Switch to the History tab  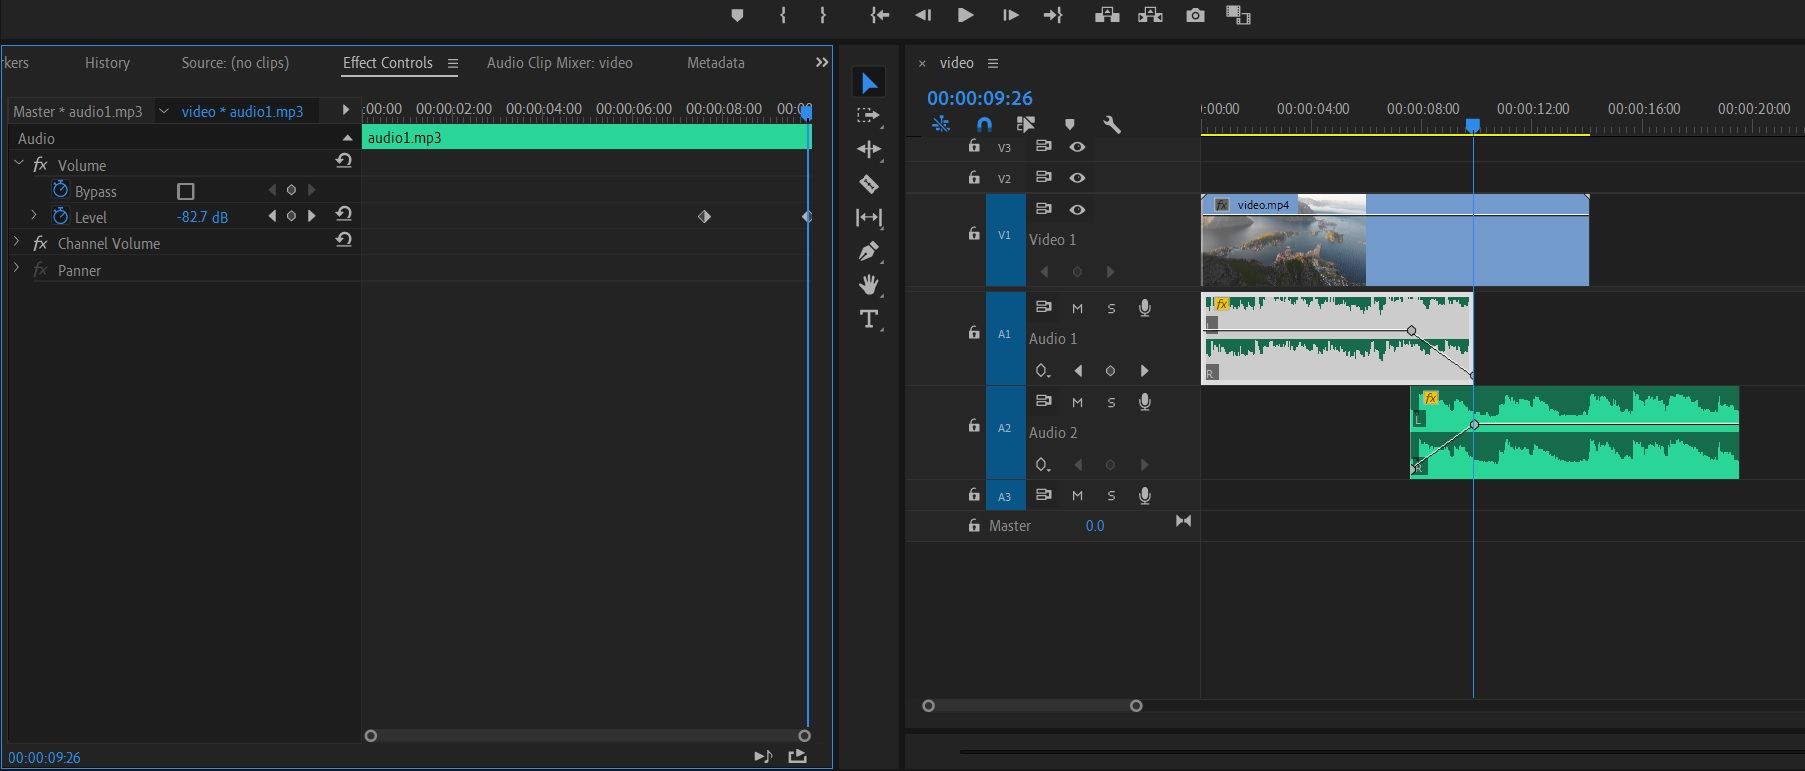[x=107, y=62]
